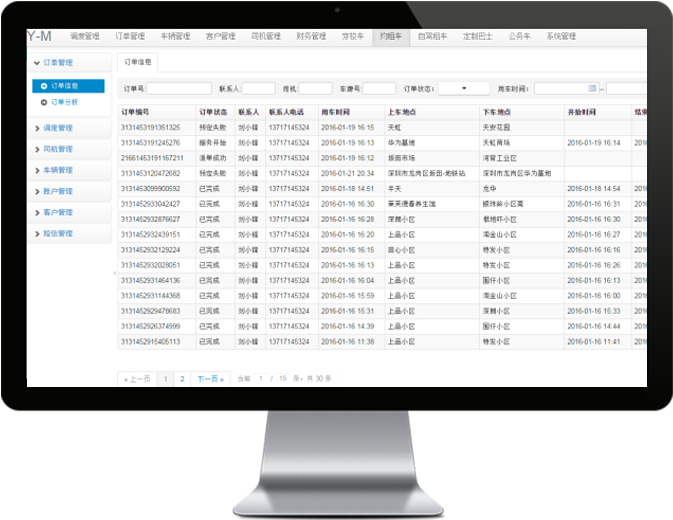
Task: Click the Y-M logo
Action: coord(40,36)
